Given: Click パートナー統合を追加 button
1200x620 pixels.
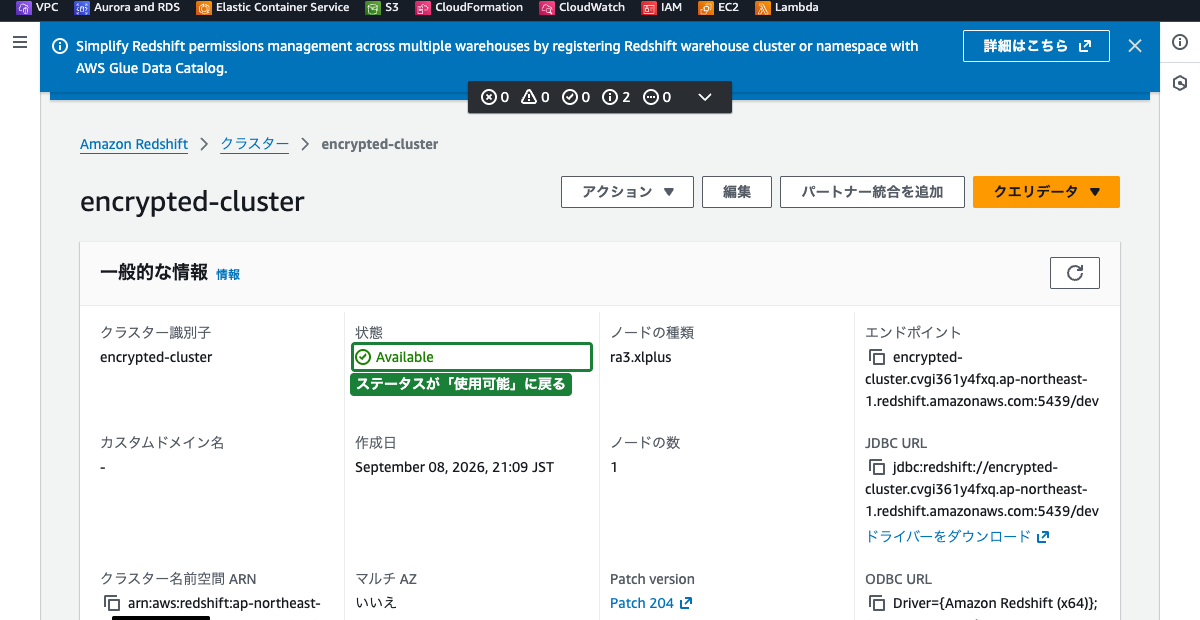Looking at the screenshot, I should [872, 192].
